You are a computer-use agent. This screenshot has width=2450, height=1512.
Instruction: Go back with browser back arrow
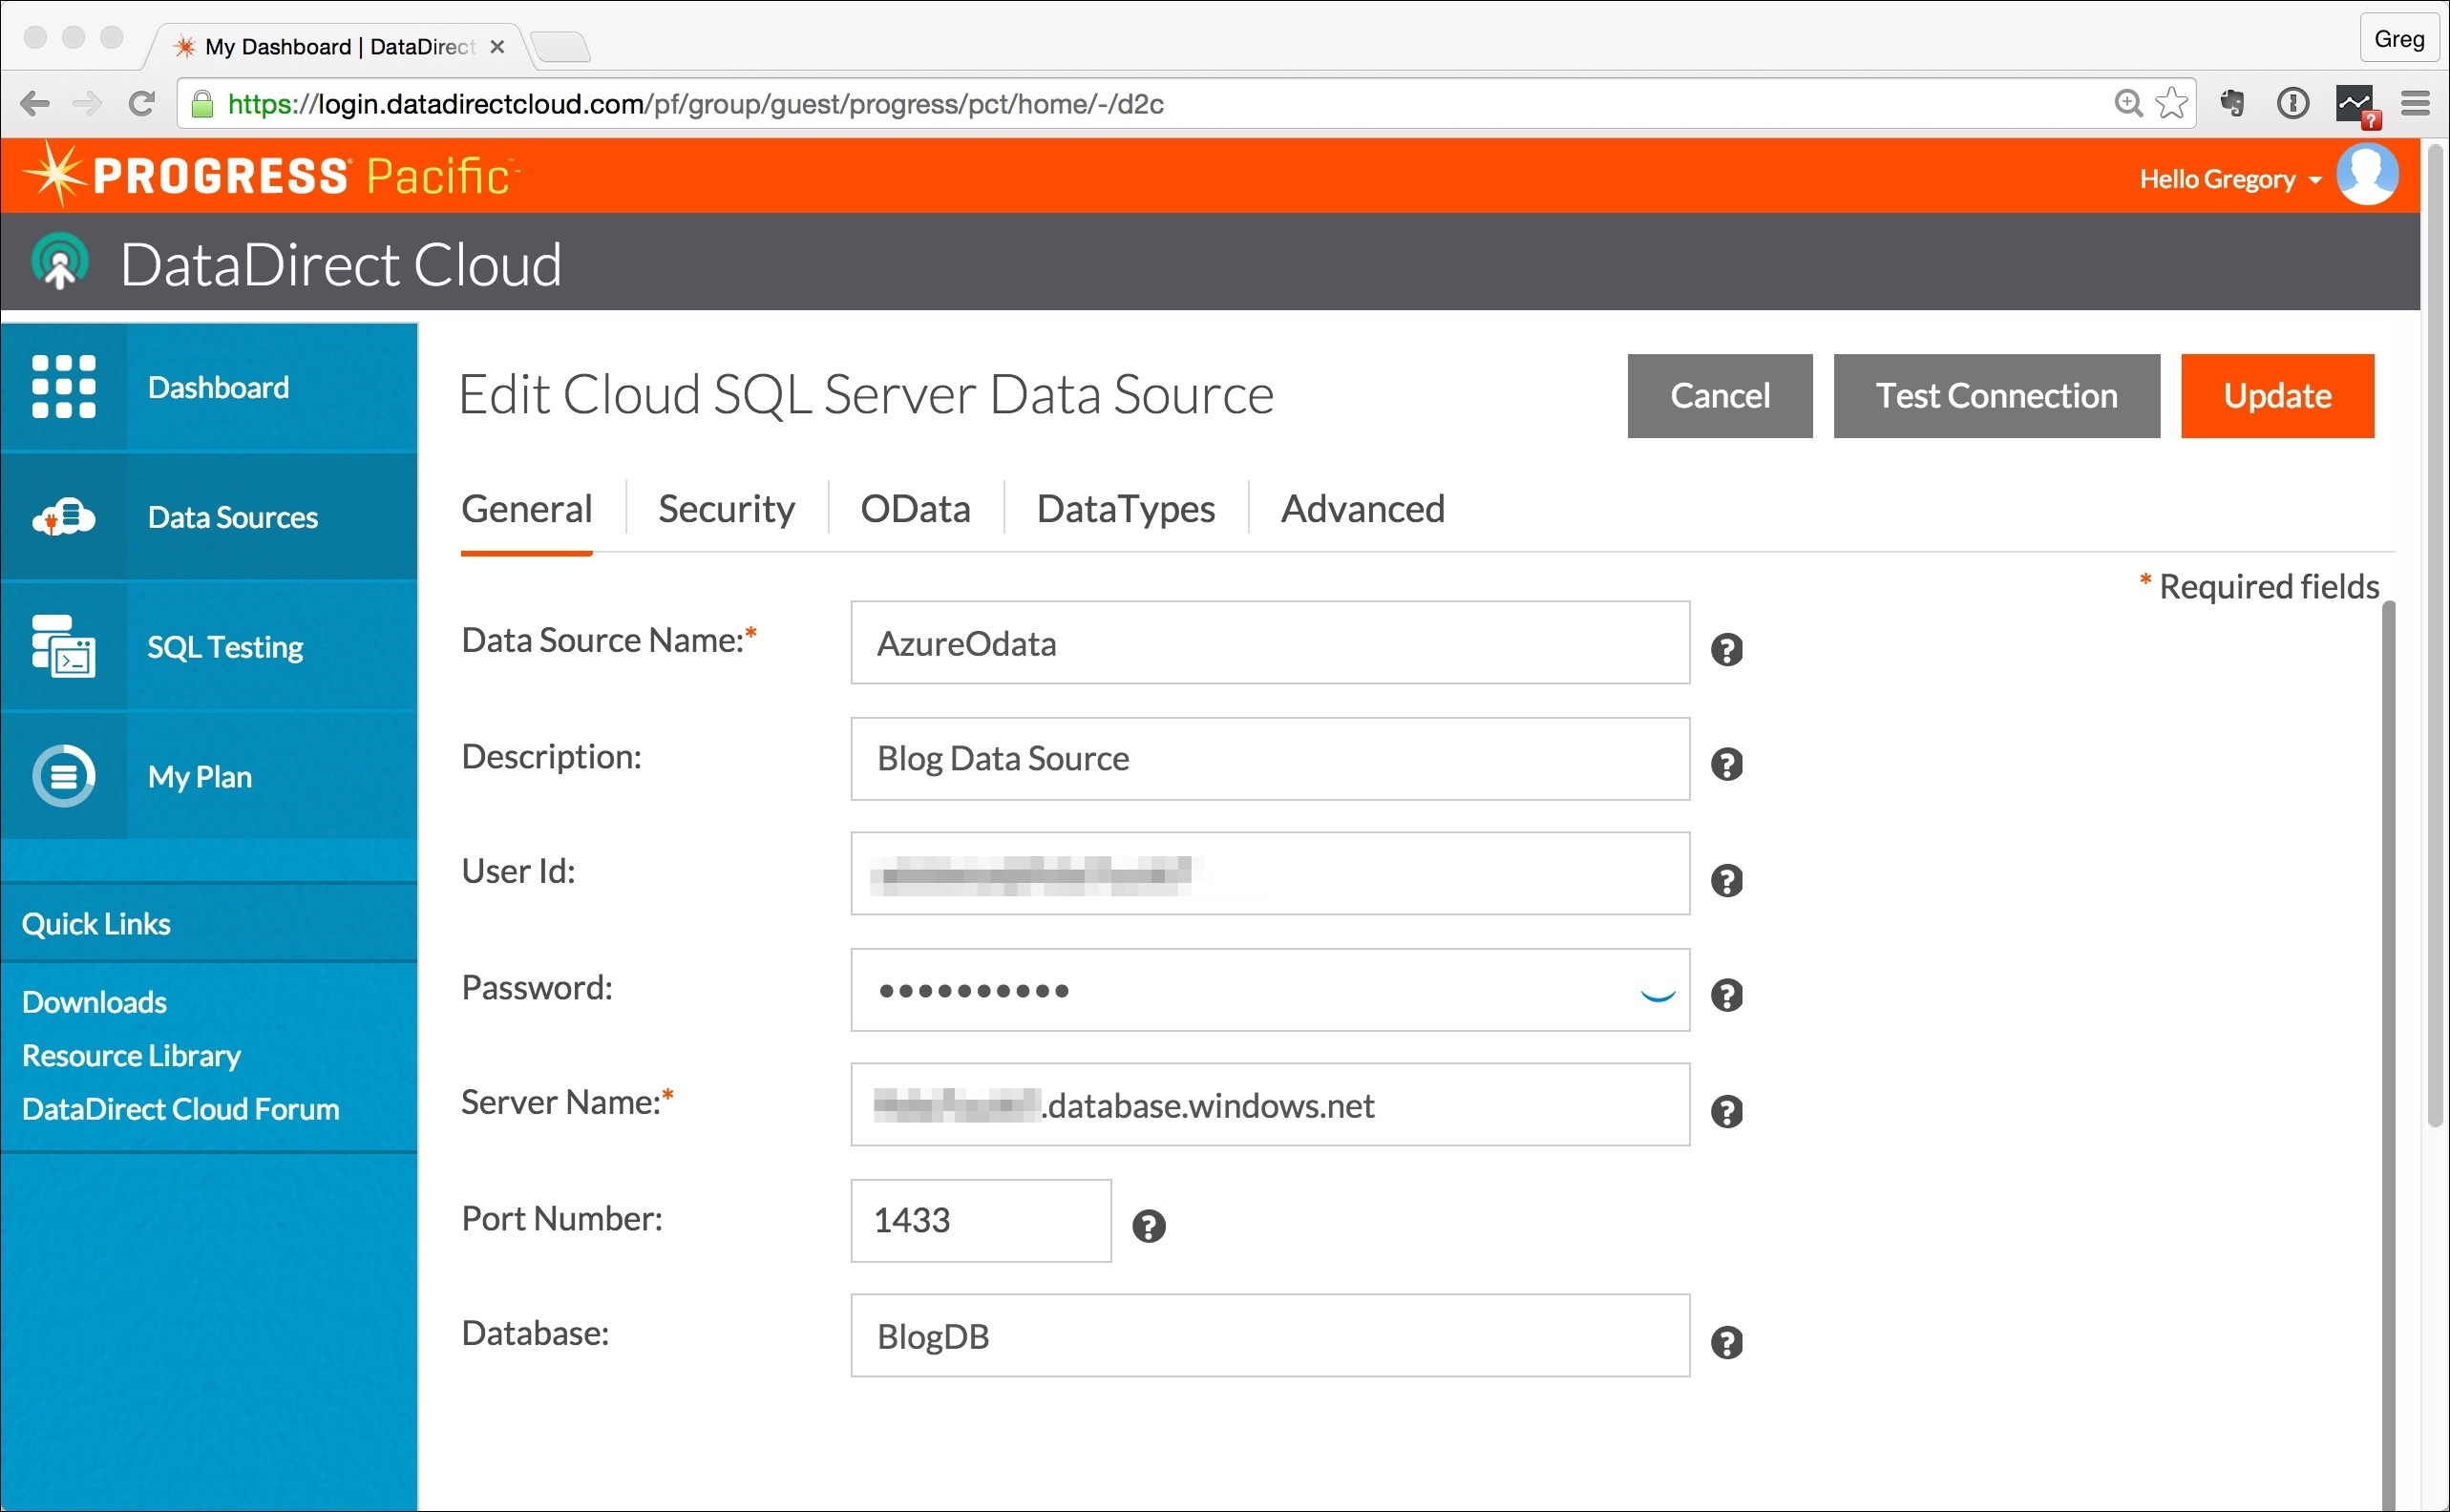(x=35, y=103)
